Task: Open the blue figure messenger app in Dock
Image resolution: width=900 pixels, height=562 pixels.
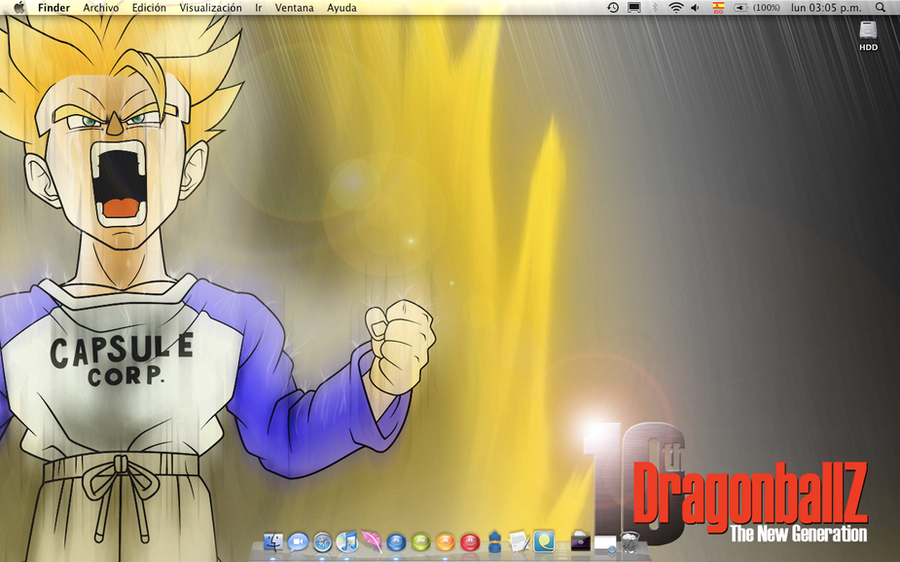Action: pos(495,541)
